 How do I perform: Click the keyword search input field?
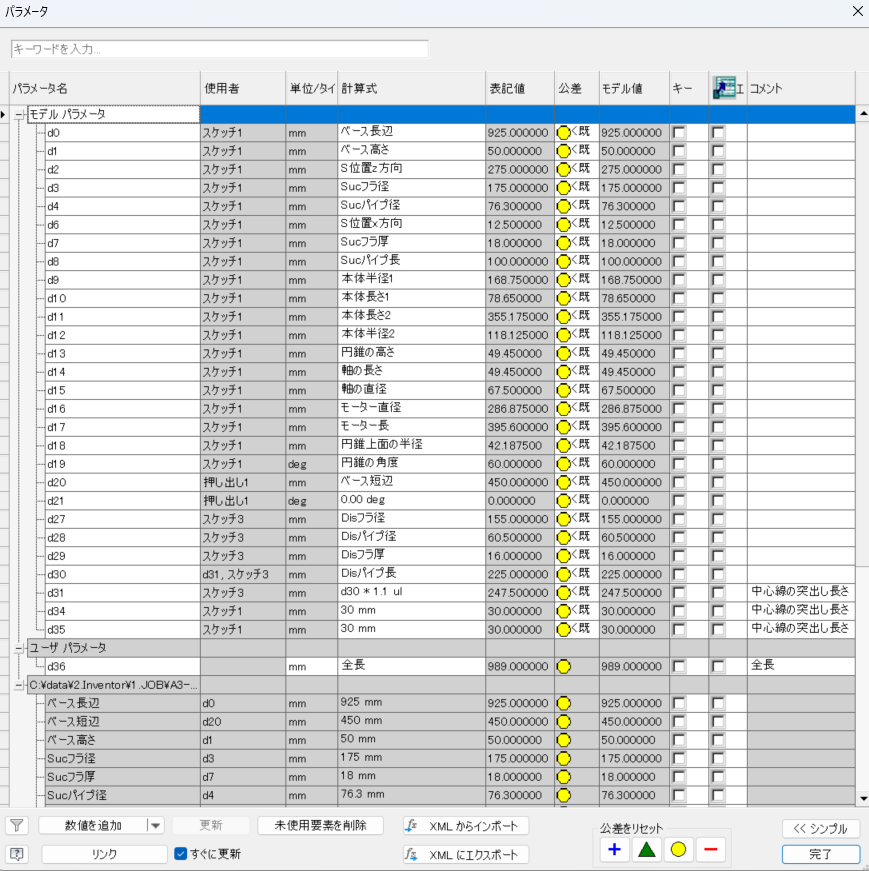coord(219,49)
